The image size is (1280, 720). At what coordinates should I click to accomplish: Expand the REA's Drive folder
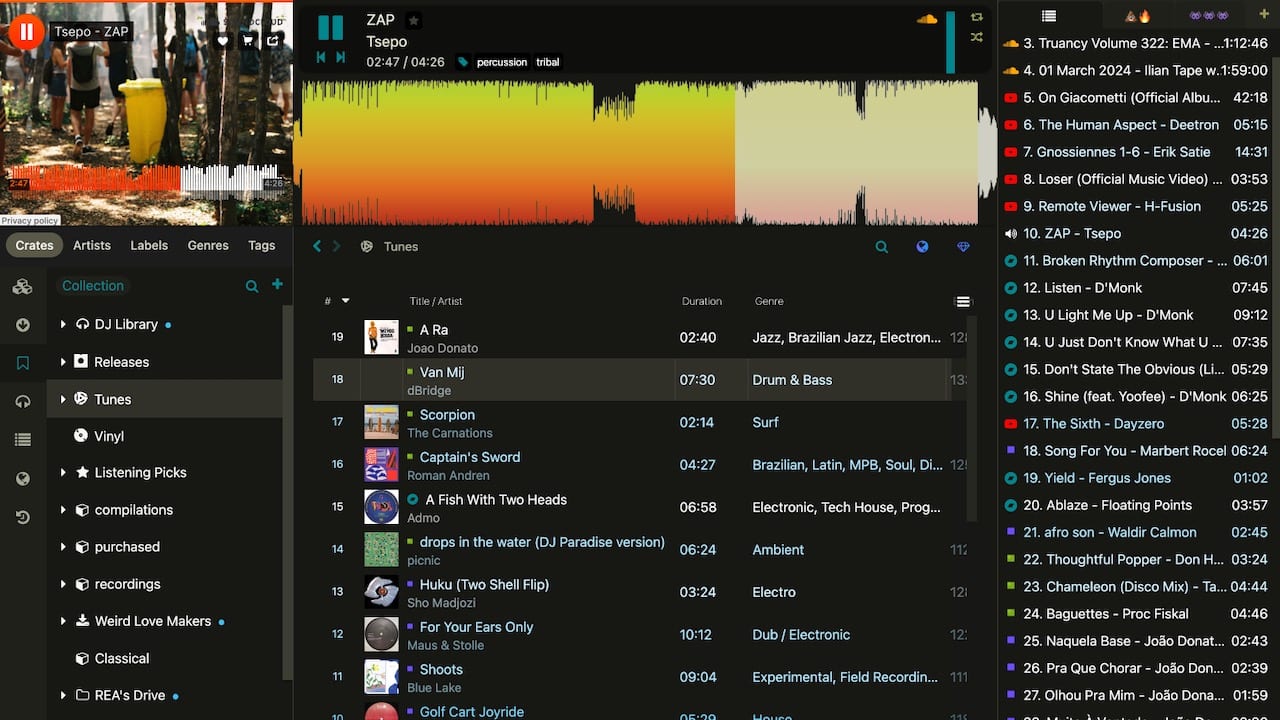[63, 695]
